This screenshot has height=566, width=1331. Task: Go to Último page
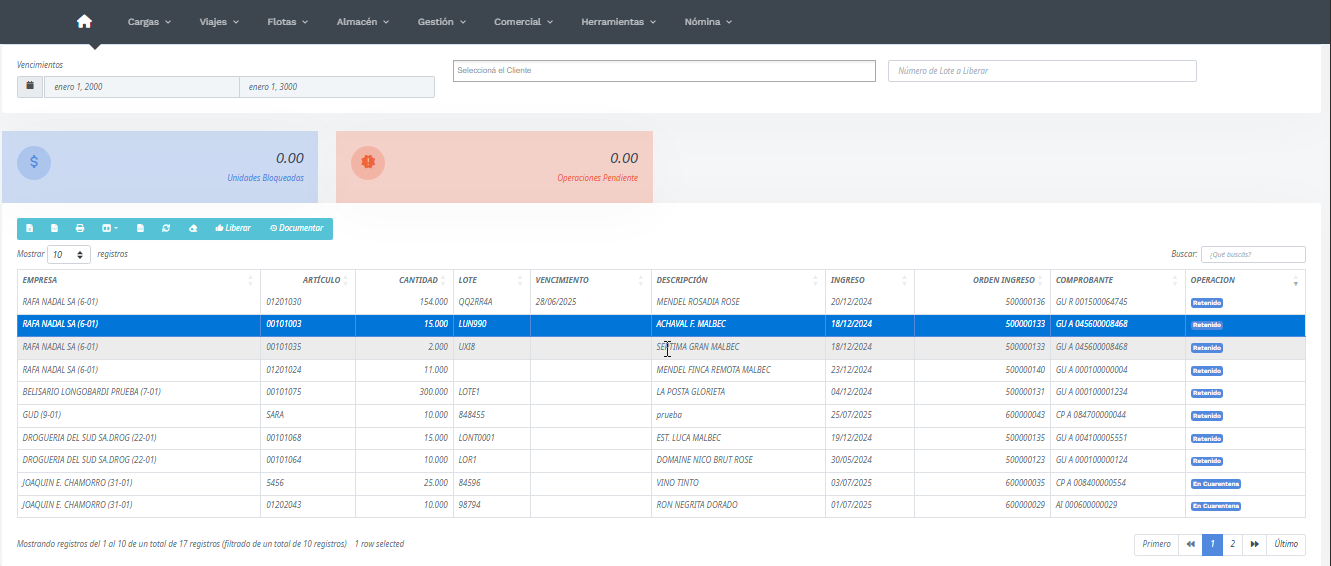(1286, 544)
